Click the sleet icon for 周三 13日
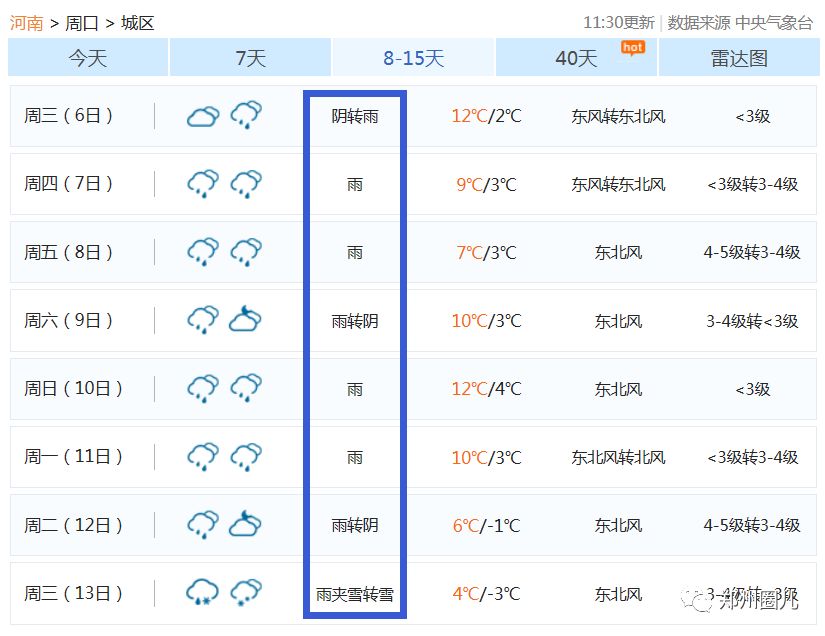 click(203, 592)
